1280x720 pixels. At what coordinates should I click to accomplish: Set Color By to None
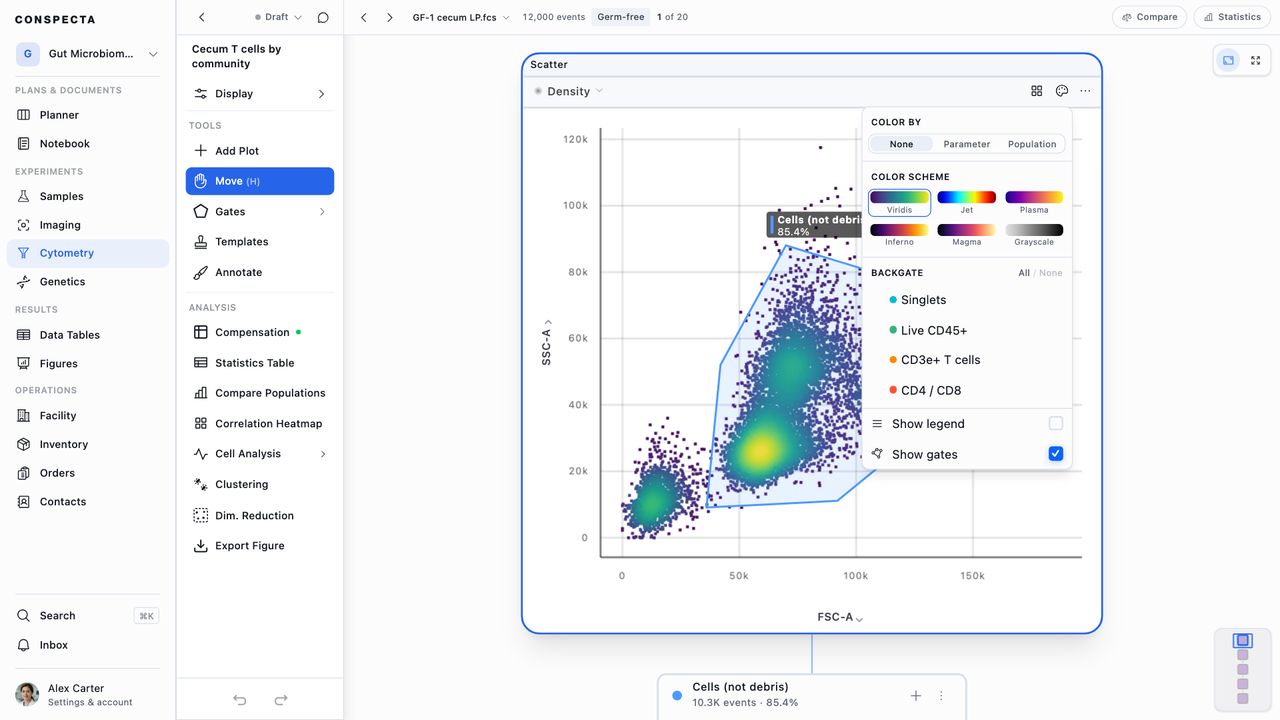click(x=901, y=144)
